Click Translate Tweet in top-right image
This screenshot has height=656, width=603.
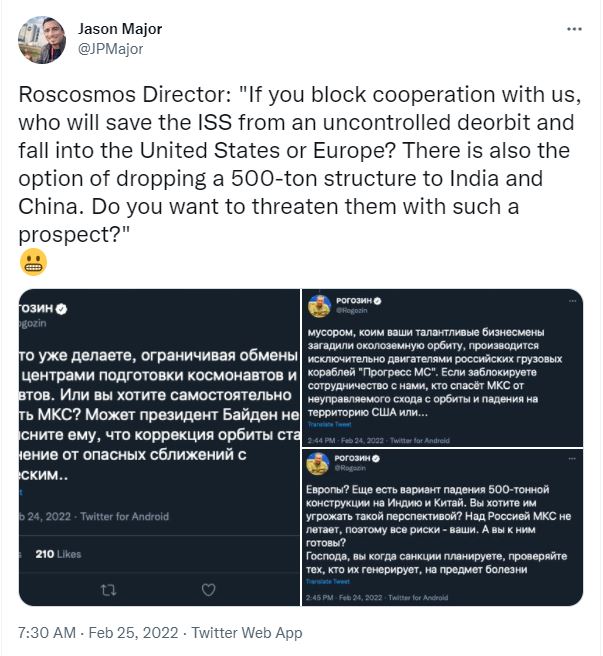coord(328,424)
